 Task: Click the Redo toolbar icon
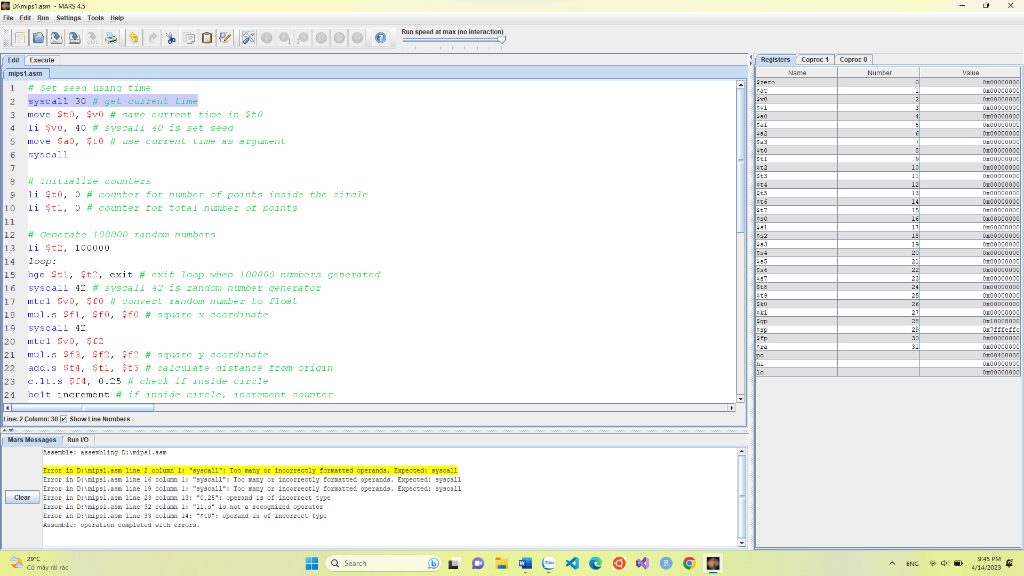[x=152, y=38]
